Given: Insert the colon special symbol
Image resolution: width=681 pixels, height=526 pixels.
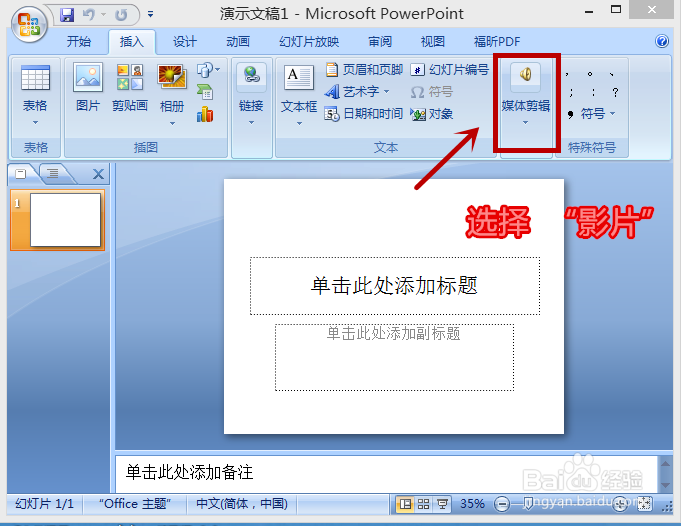Looking at the screenshot, I should click(x=593, y=93).
